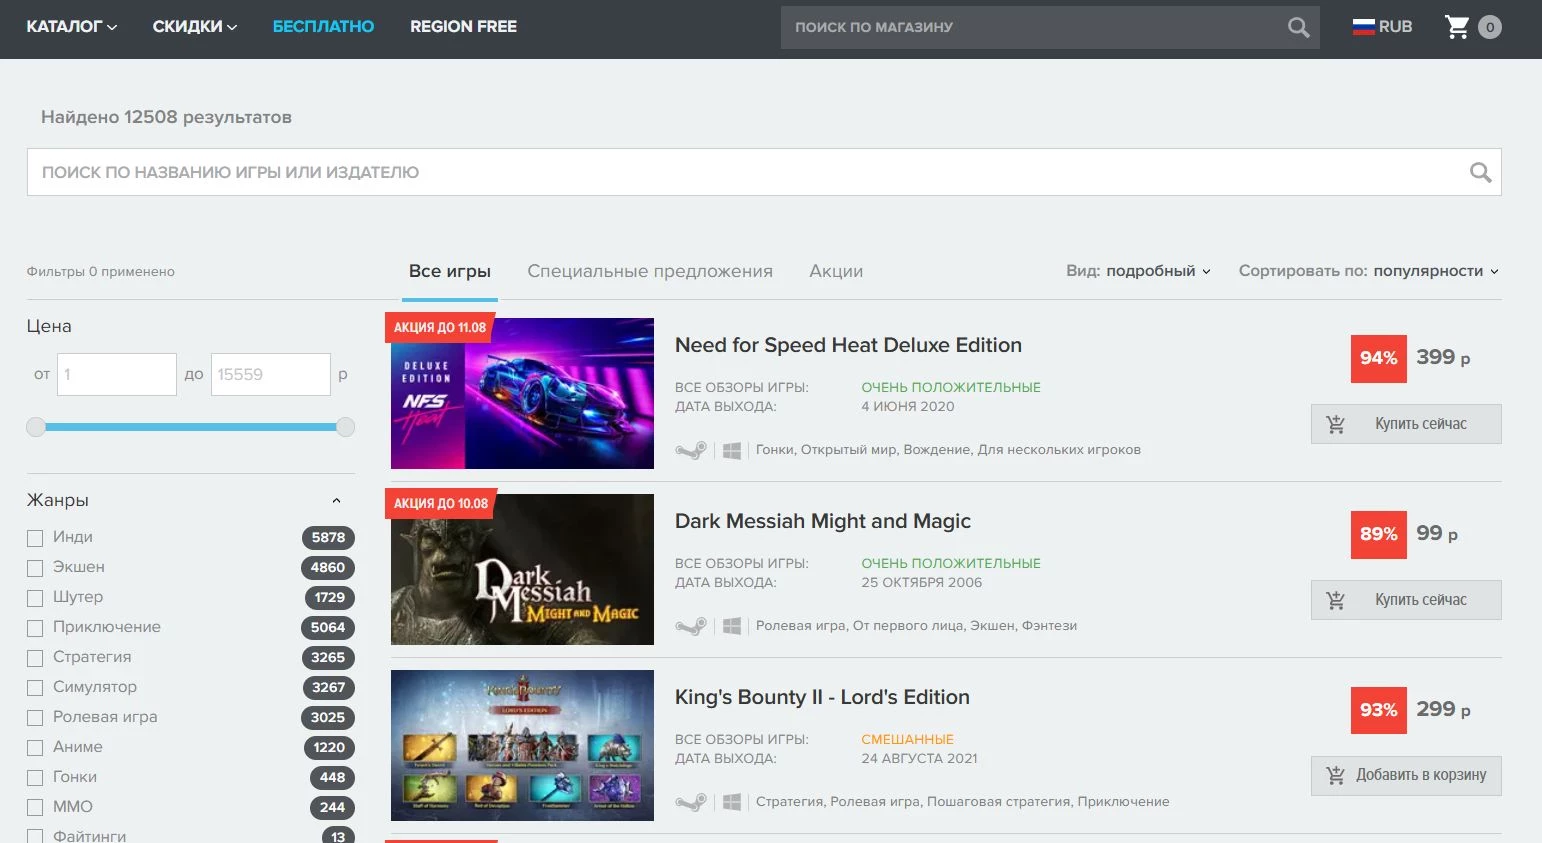Click the Russian flag next to RUB currency
Viewport: 1542px width, 843px height.
click(1364, 27)
